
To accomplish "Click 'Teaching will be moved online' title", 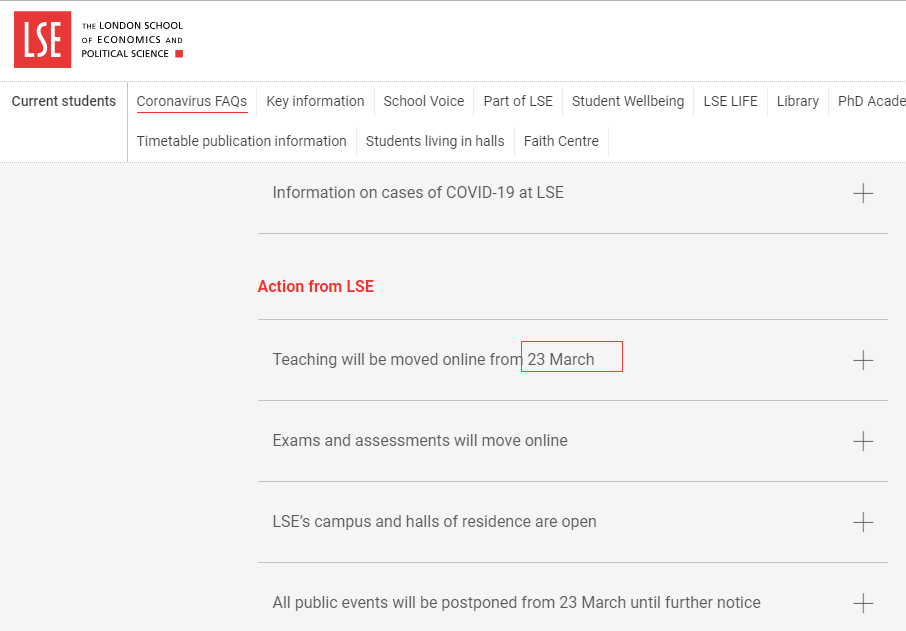I will coord(433,359).
